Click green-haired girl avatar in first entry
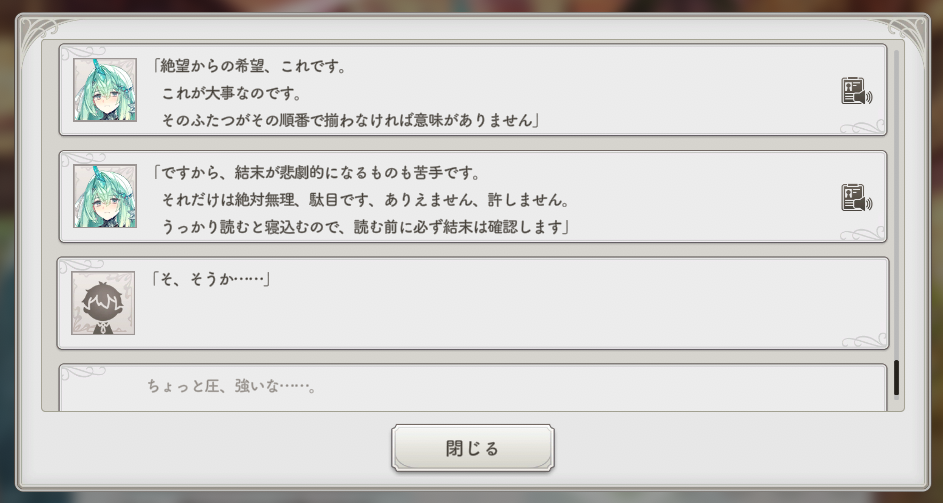943x503 pixels. click(x=105, y=90)
